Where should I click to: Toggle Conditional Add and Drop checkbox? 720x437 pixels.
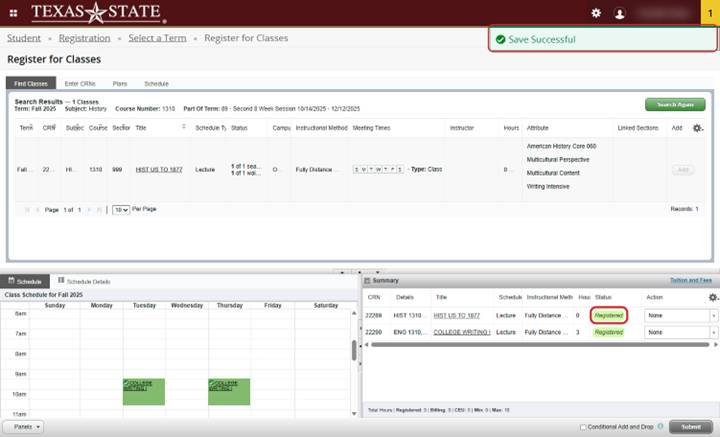(x=583, y=427)
